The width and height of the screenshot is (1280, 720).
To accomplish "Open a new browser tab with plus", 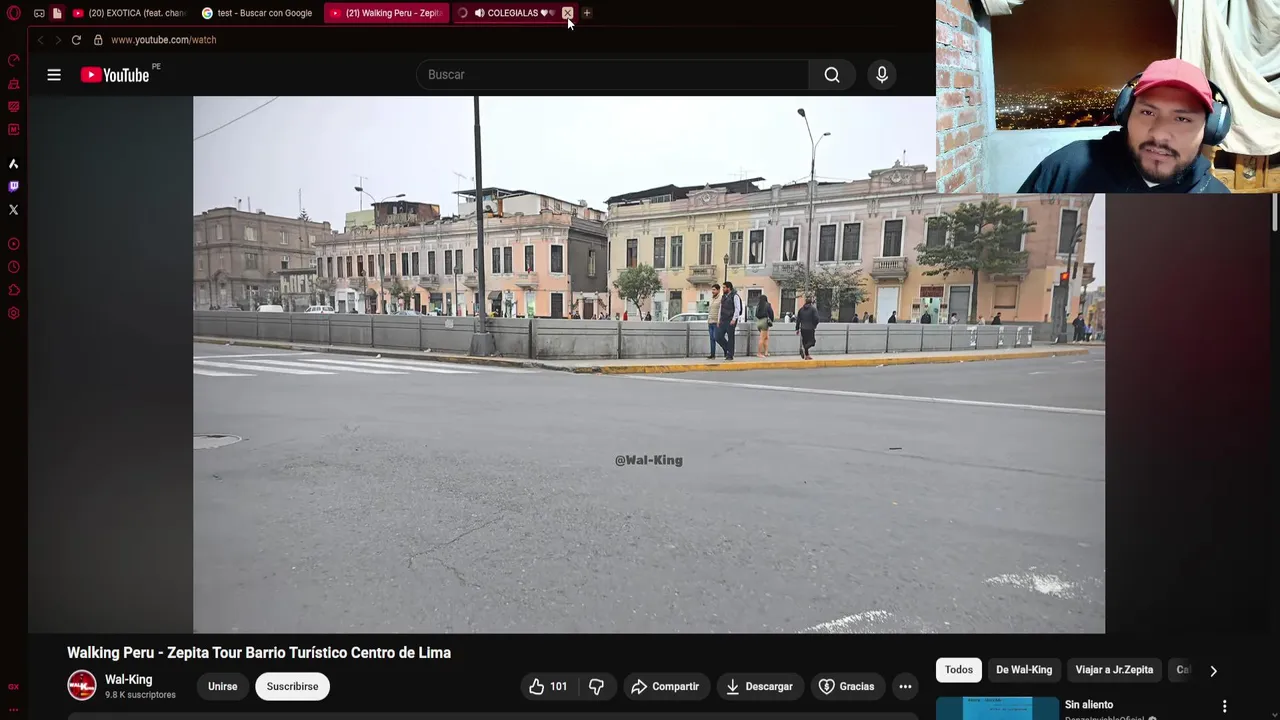I will click(587, 13).
